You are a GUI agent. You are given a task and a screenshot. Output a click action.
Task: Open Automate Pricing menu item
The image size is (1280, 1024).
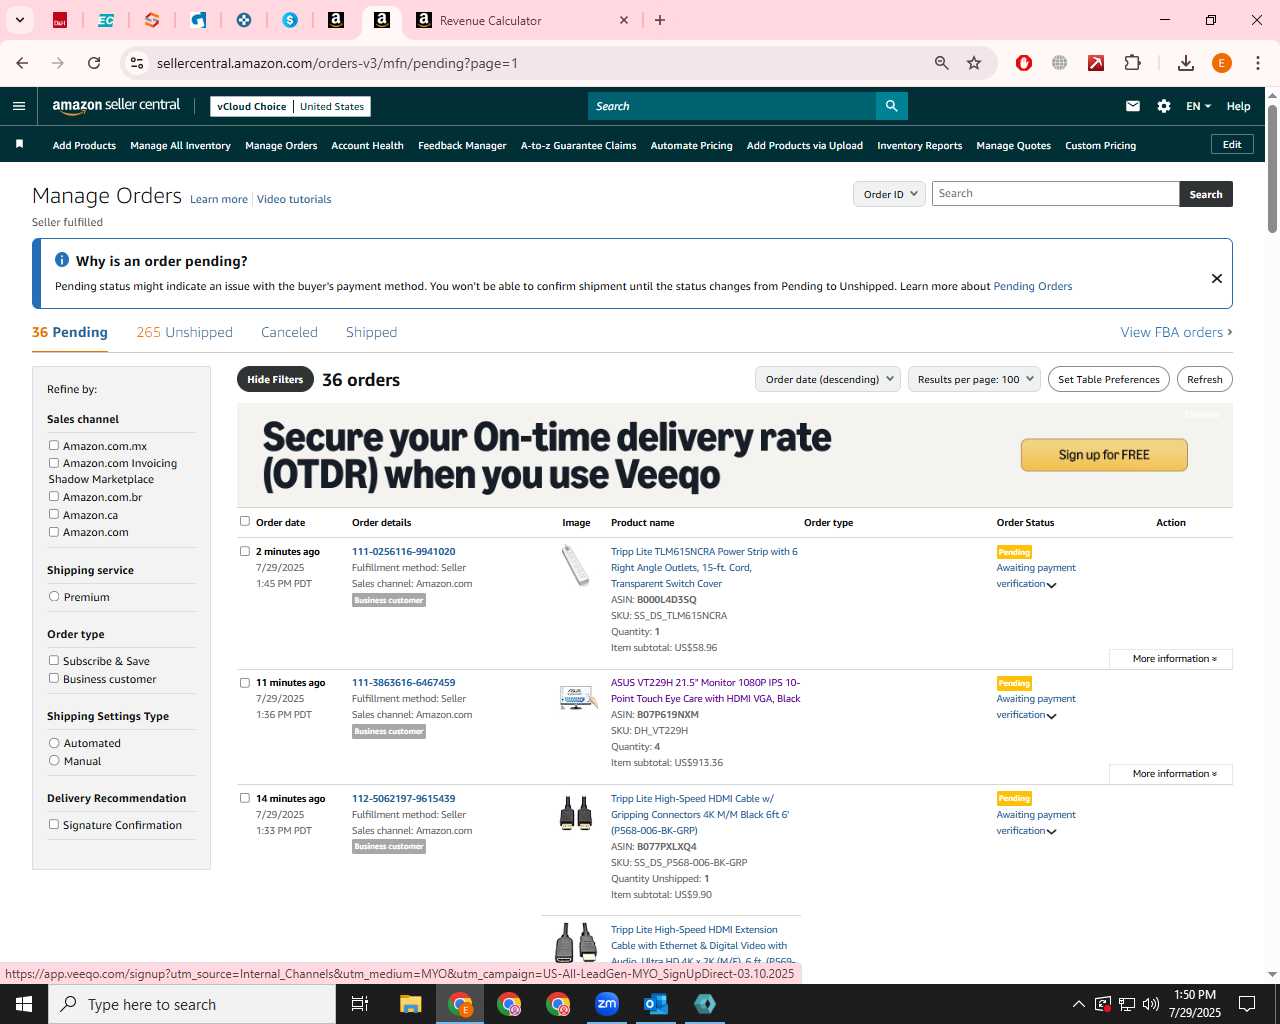click(691, 145)
